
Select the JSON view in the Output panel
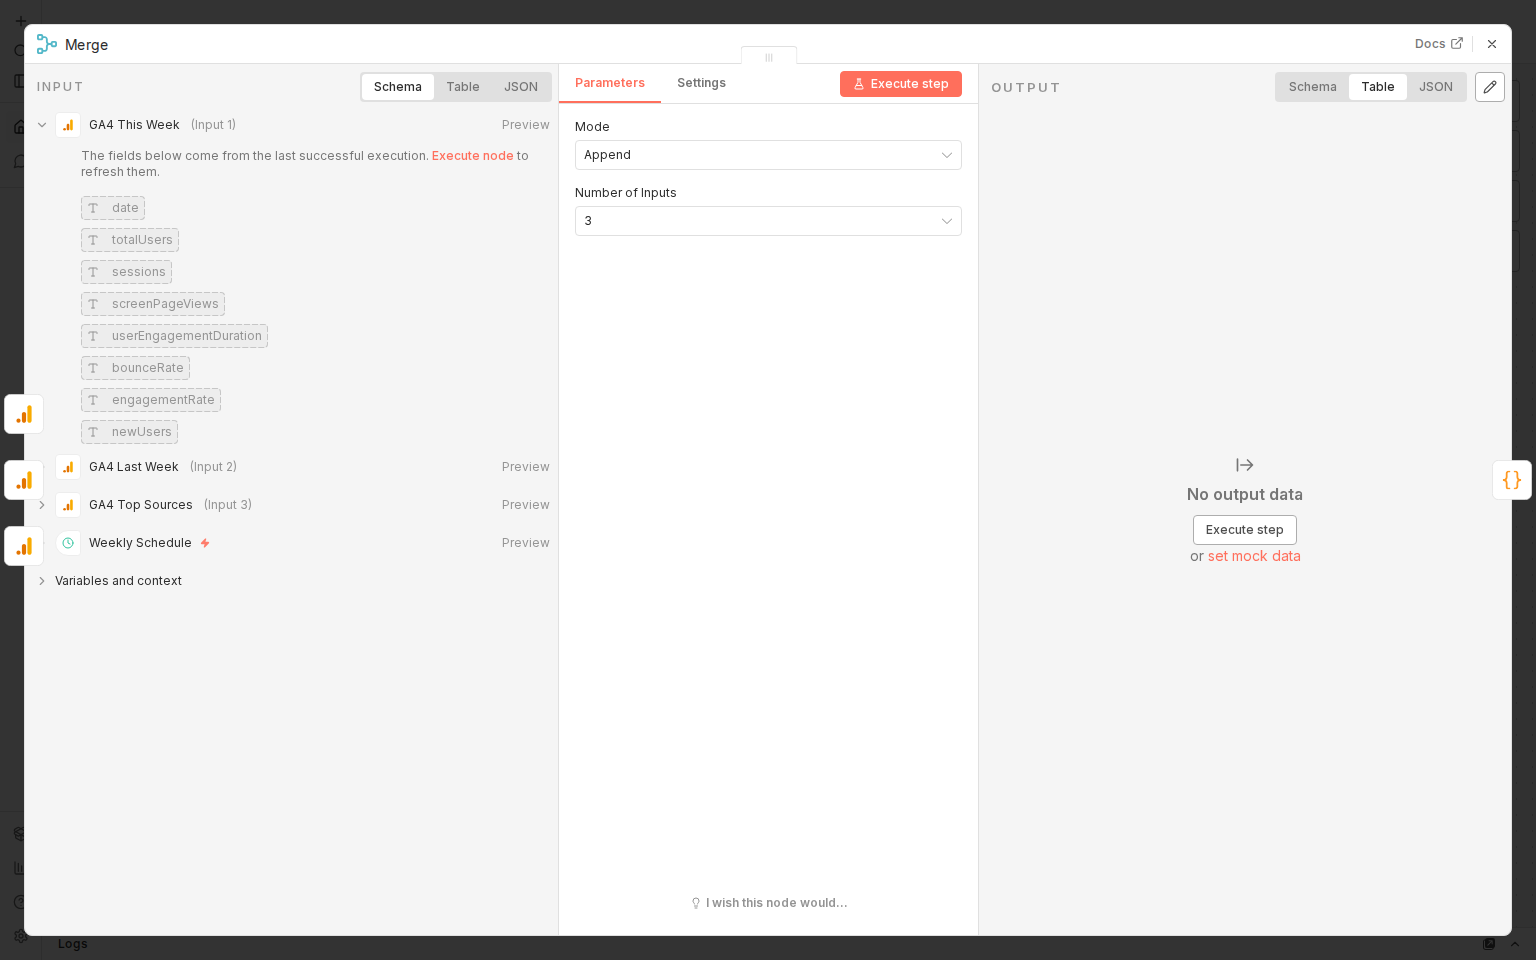click(x=1436, y=87)
